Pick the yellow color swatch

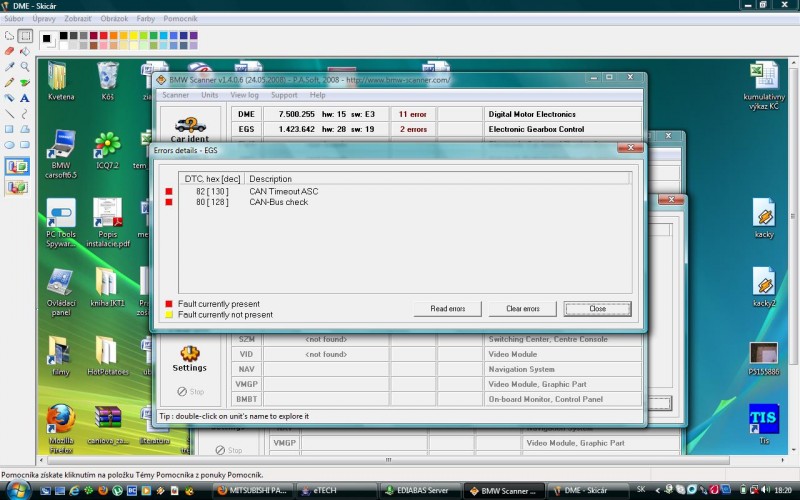(134, 35)
